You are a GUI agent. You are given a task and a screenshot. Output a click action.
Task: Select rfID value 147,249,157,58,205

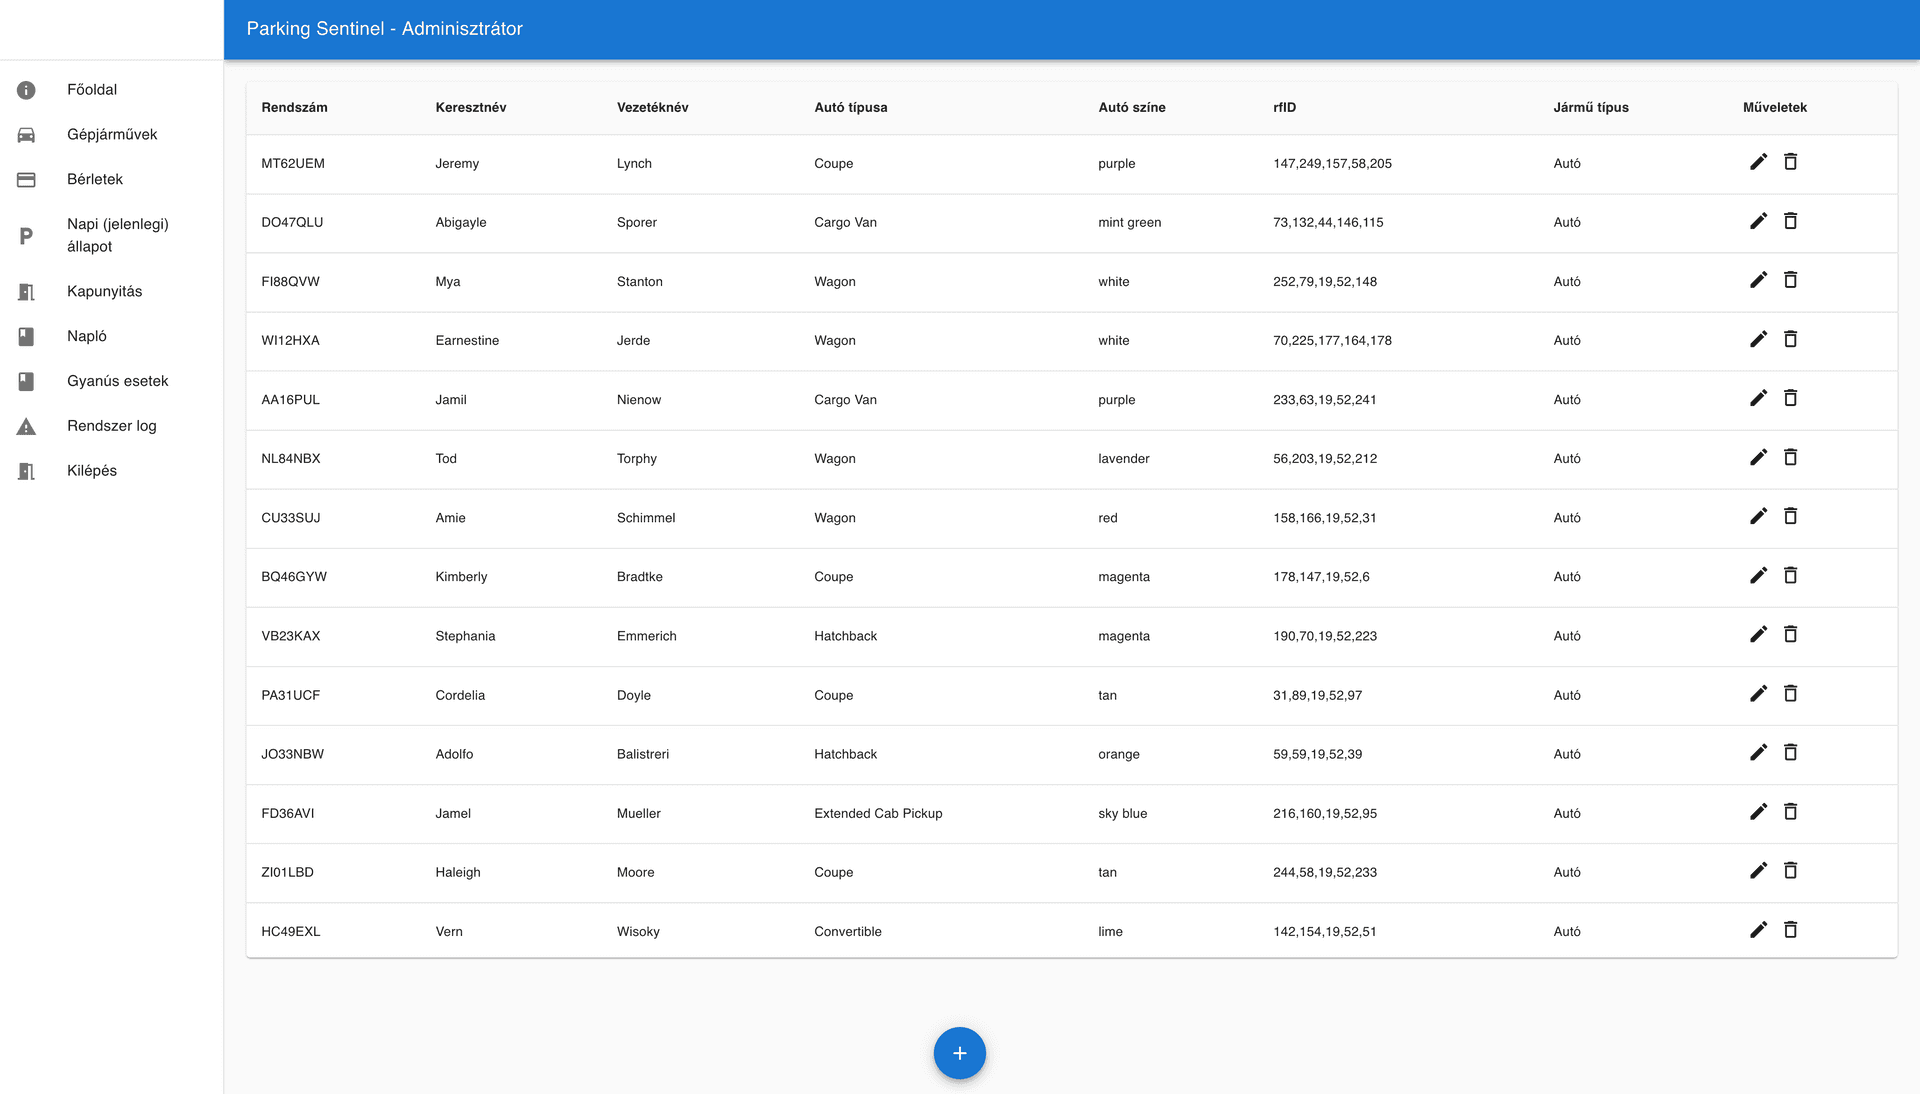click(x=1332, y=164)
